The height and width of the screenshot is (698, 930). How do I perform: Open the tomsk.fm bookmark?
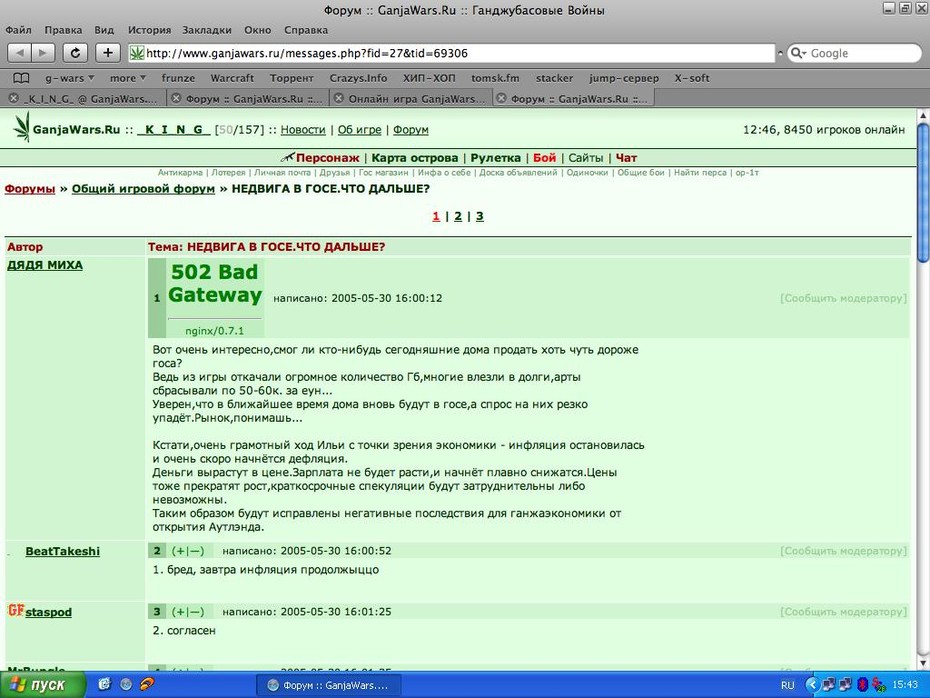[495, 78]
